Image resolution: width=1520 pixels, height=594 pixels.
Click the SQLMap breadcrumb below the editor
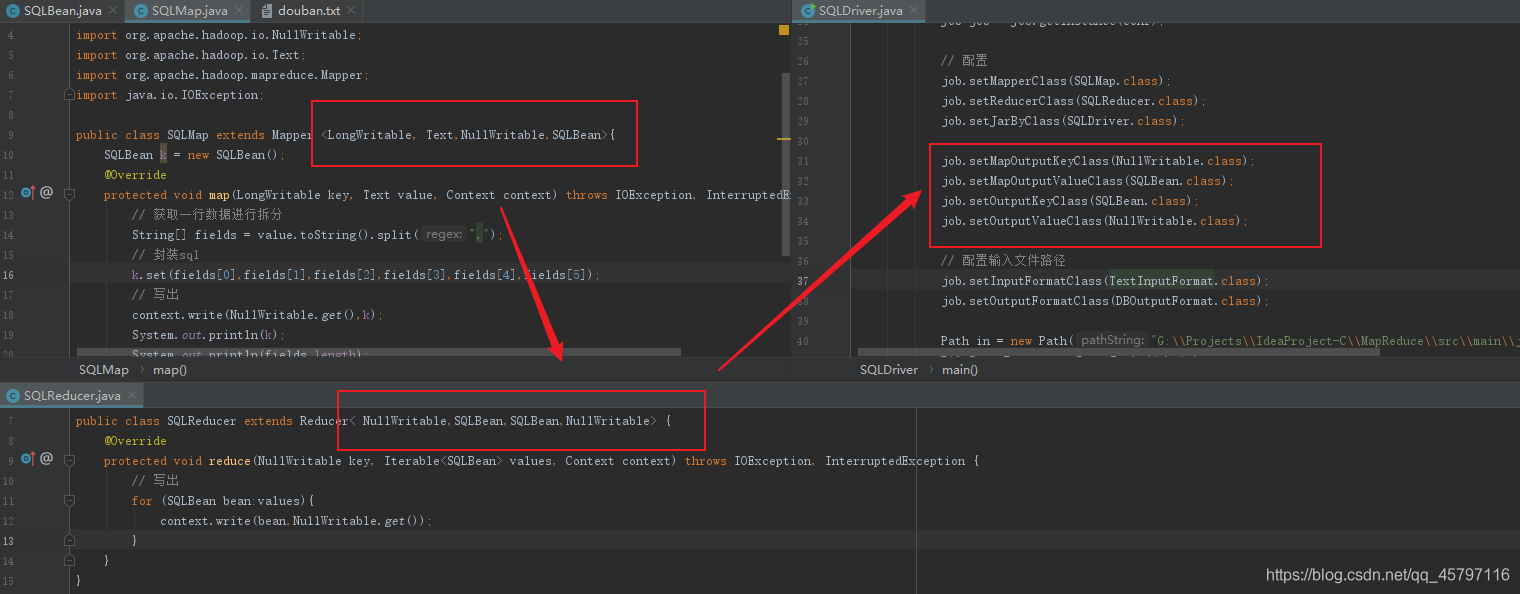(103, 369)
